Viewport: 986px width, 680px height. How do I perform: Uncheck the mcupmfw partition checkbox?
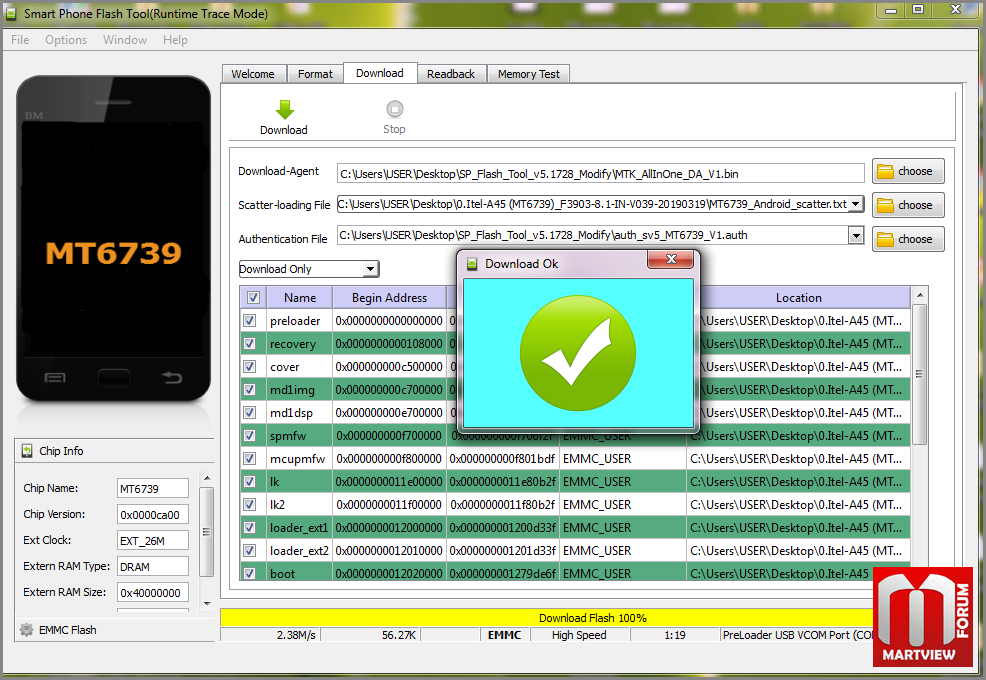coord(250,459)
